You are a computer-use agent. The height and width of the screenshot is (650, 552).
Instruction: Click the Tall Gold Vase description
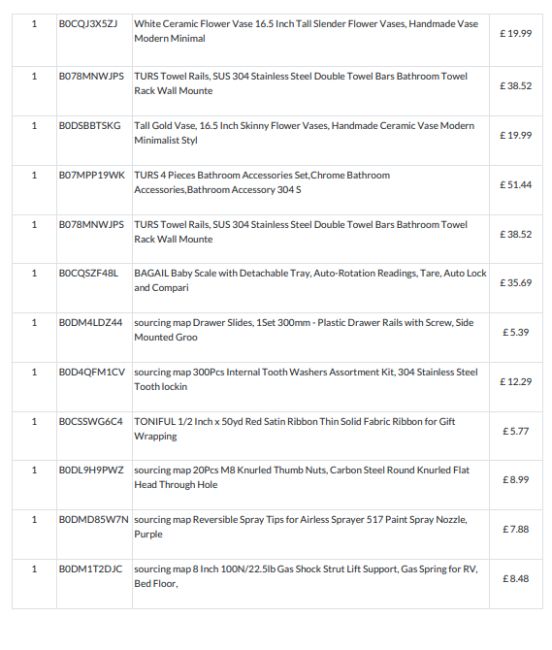pyautogui.click(x=304, y=133)
